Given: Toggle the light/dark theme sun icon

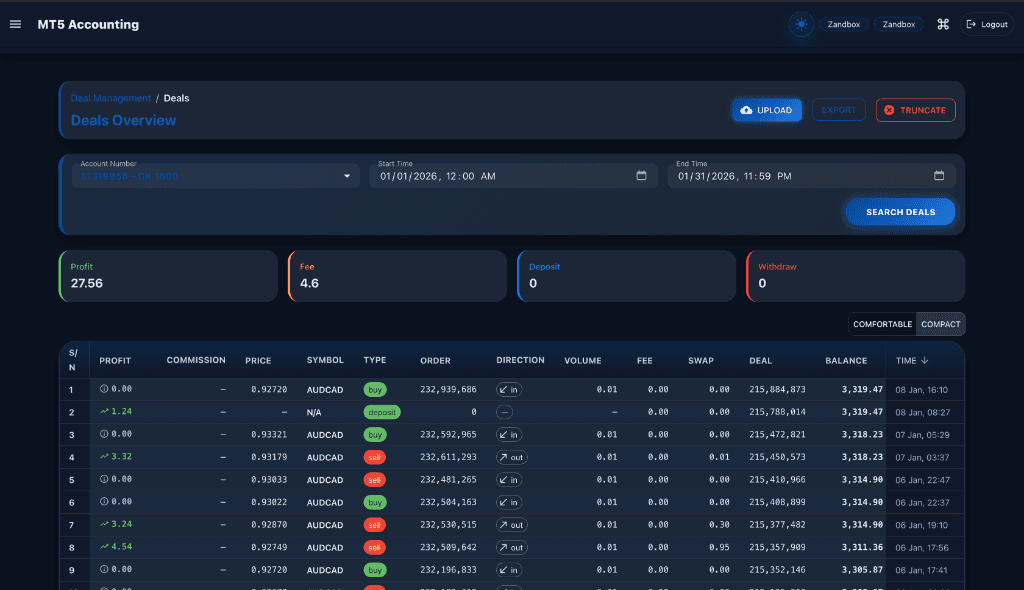Looking at the screenshot, I should pyautogui.click(x=800, y=25).
